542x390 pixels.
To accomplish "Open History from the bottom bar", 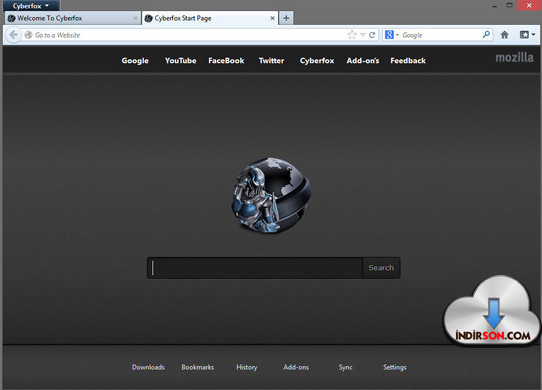I will [x=246, y=368].
